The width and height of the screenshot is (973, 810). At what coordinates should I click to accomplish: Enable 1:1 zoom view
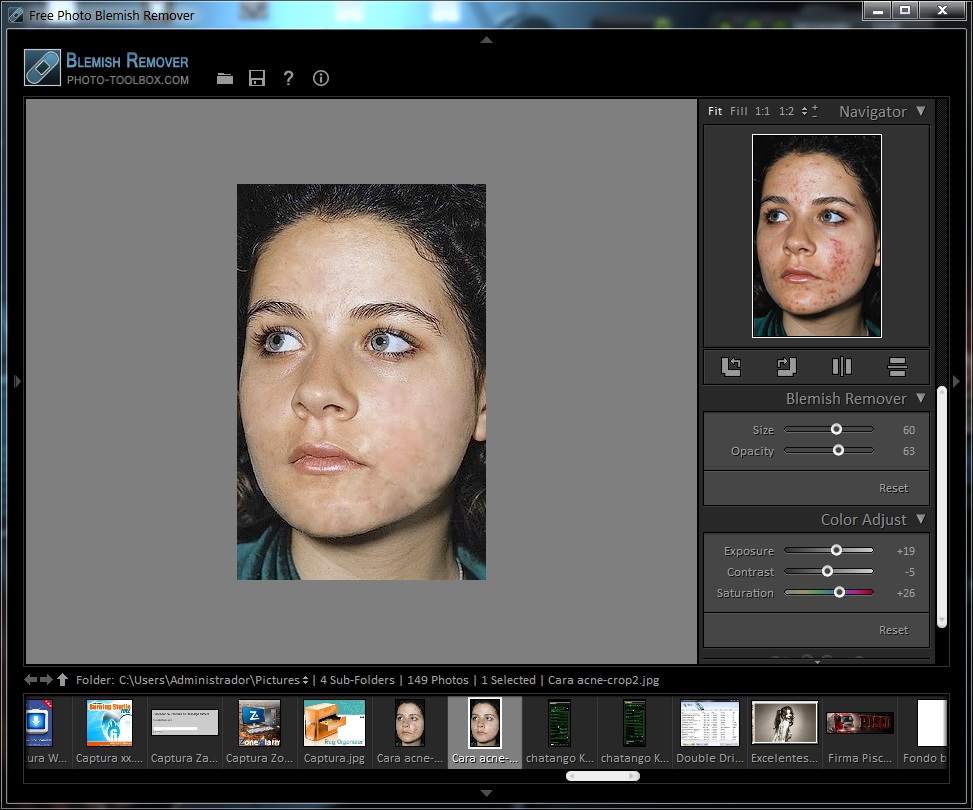[x=762, y=111]
